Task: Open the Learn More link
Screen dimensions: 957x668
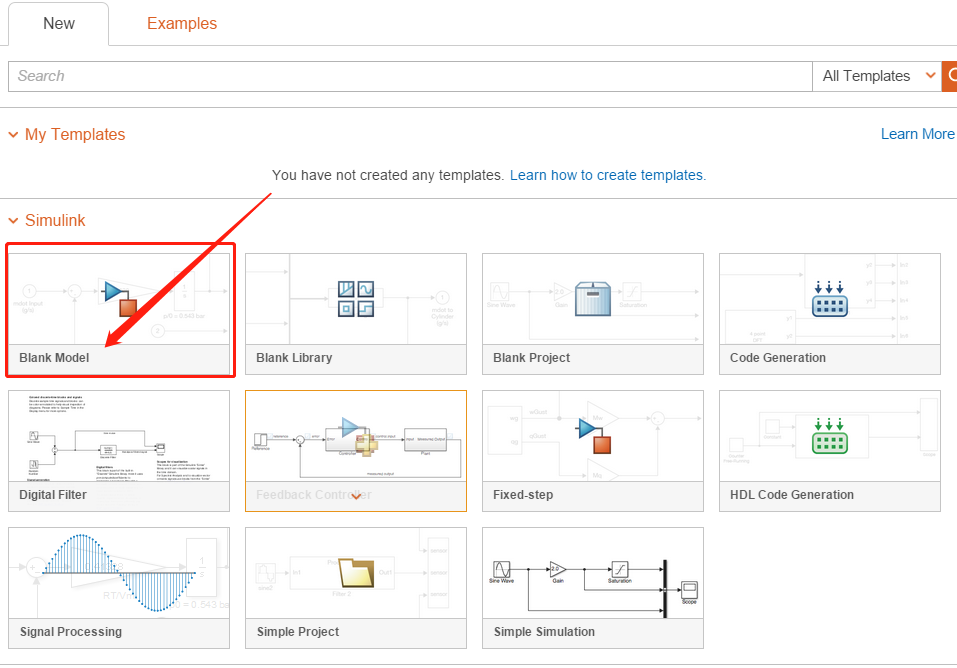Action: pos(917,134)
